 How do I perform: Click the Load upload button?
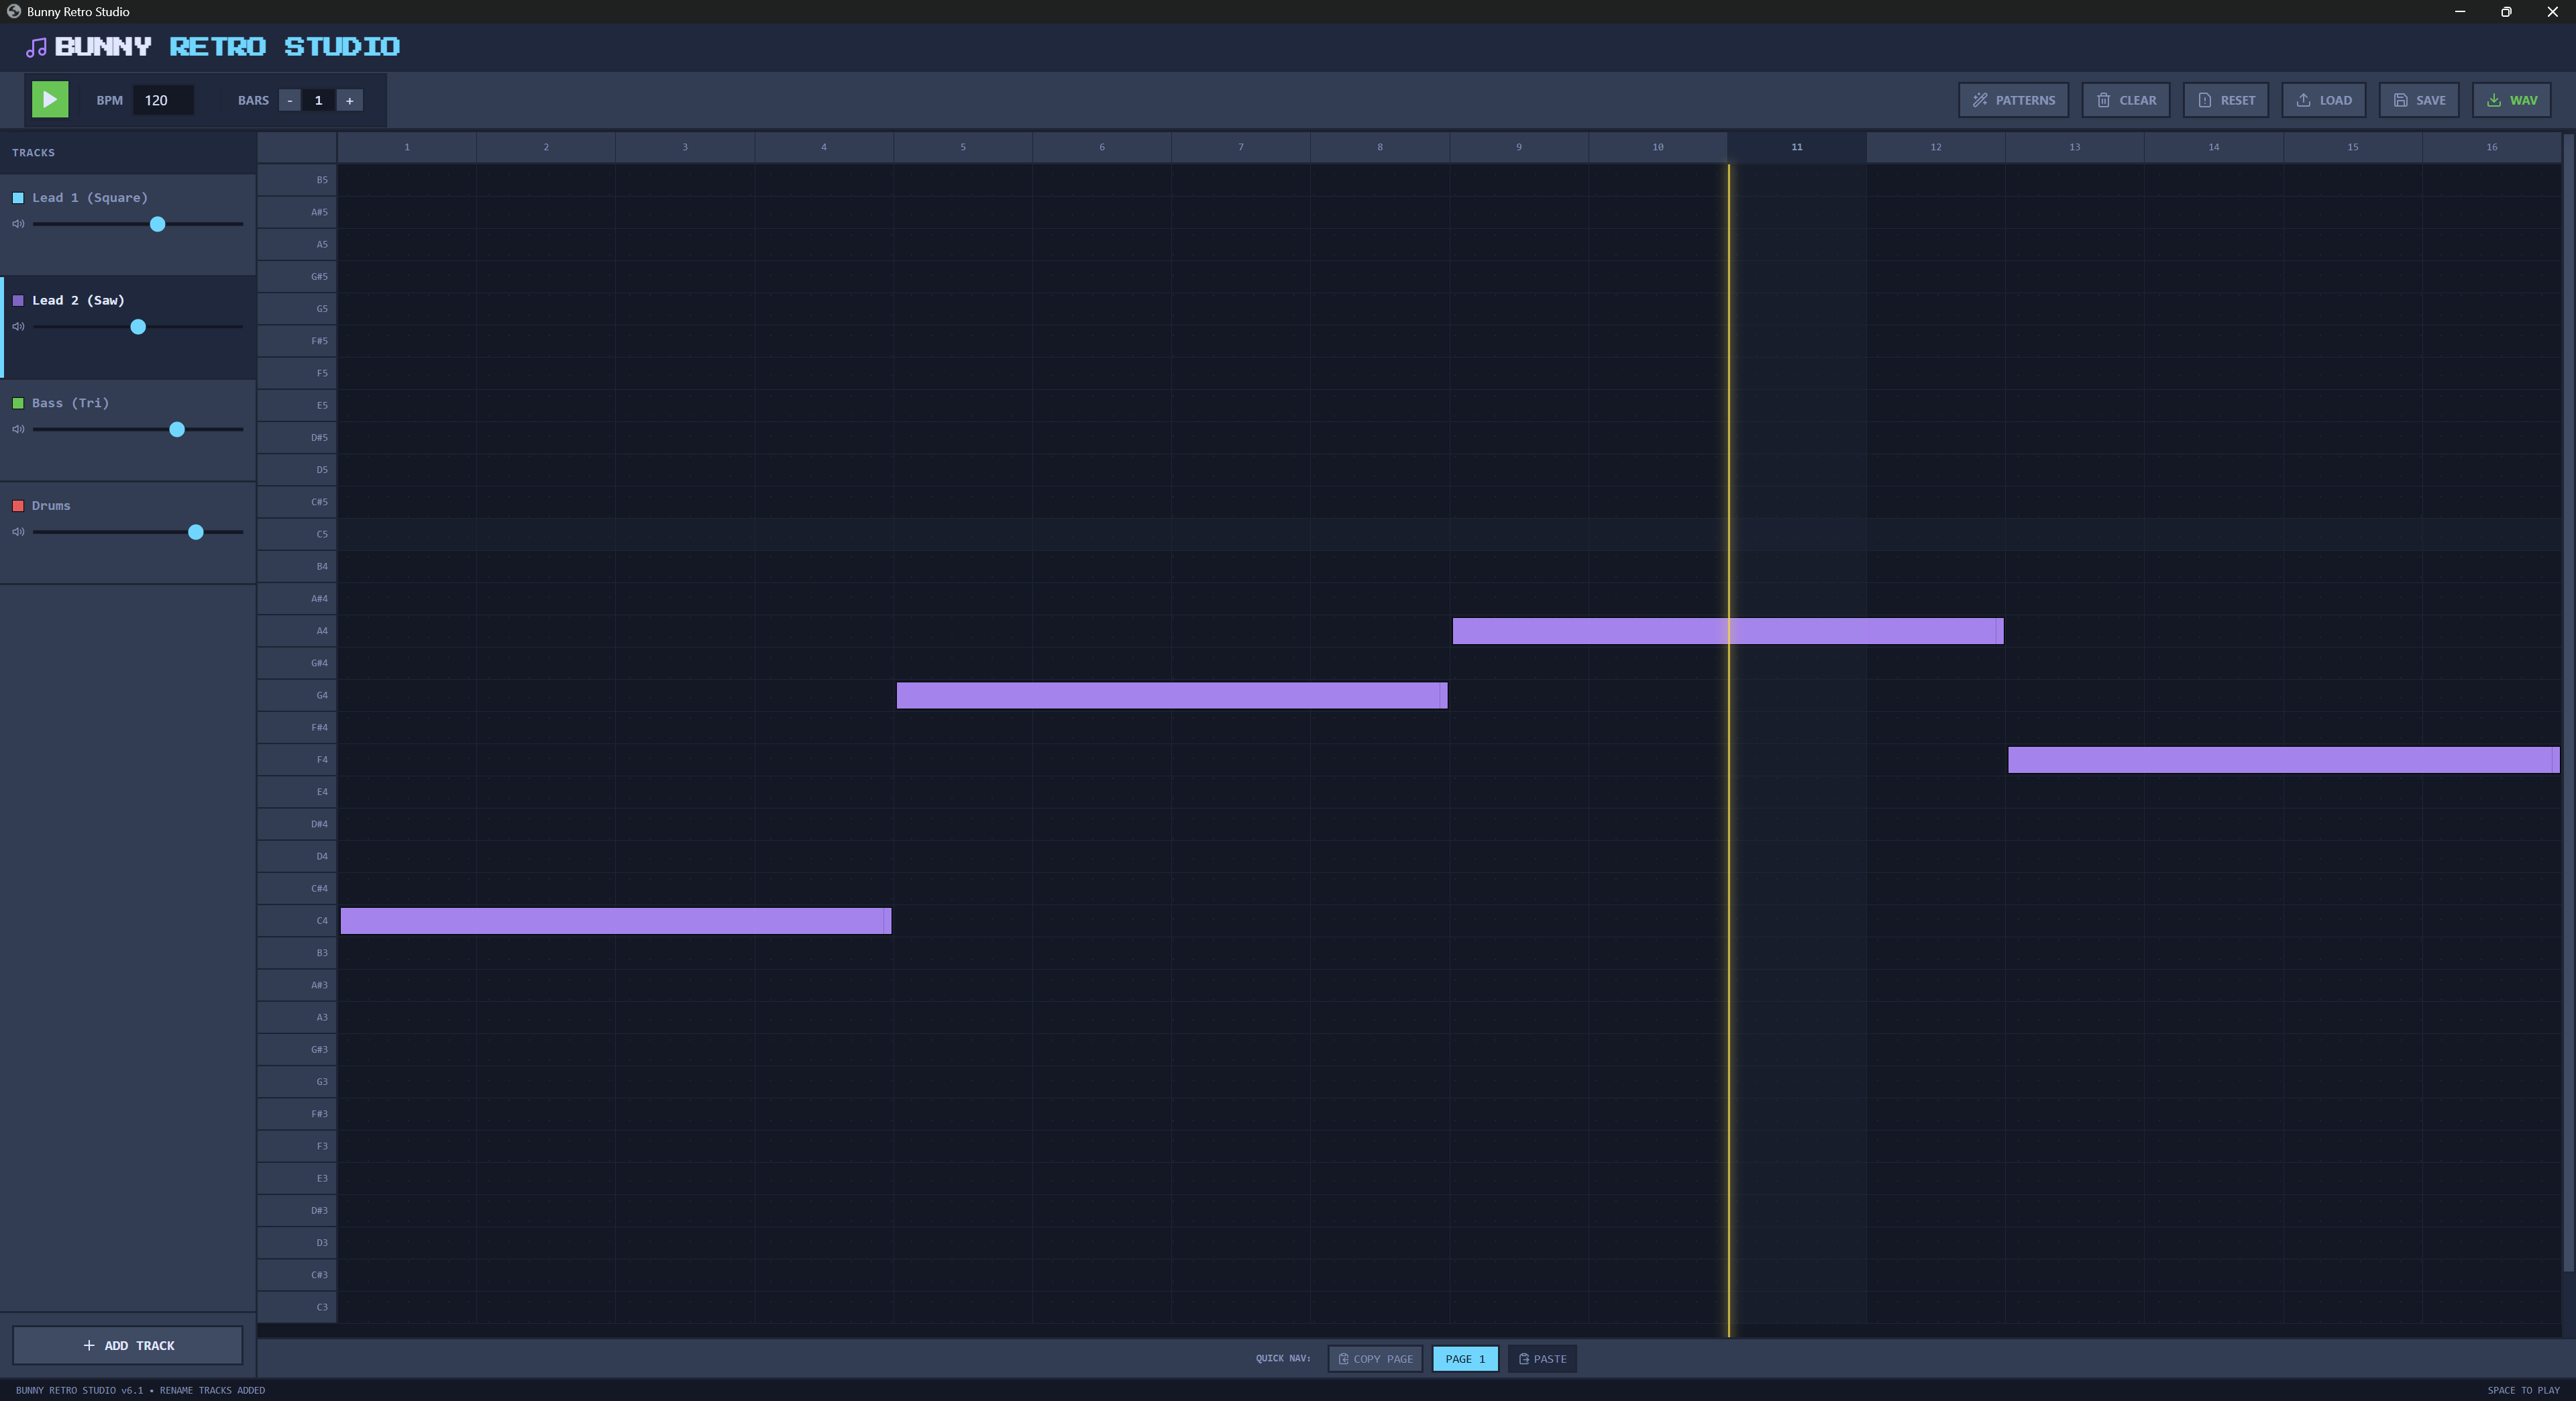[2323, 100]
